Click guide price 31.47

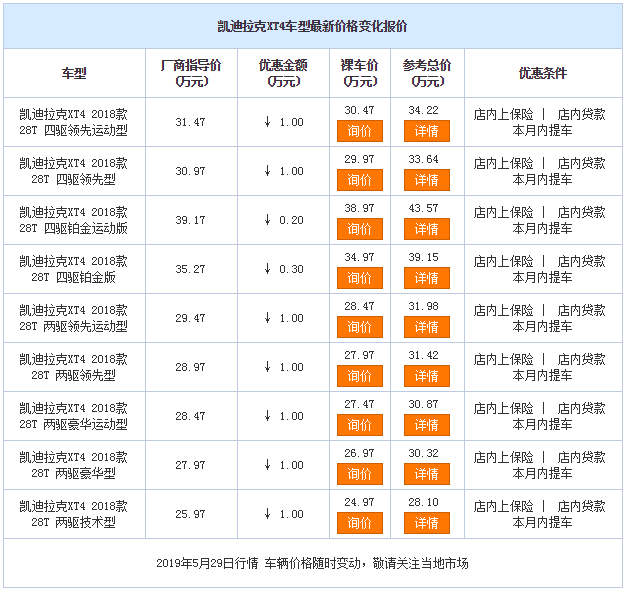tap(190, 122)
